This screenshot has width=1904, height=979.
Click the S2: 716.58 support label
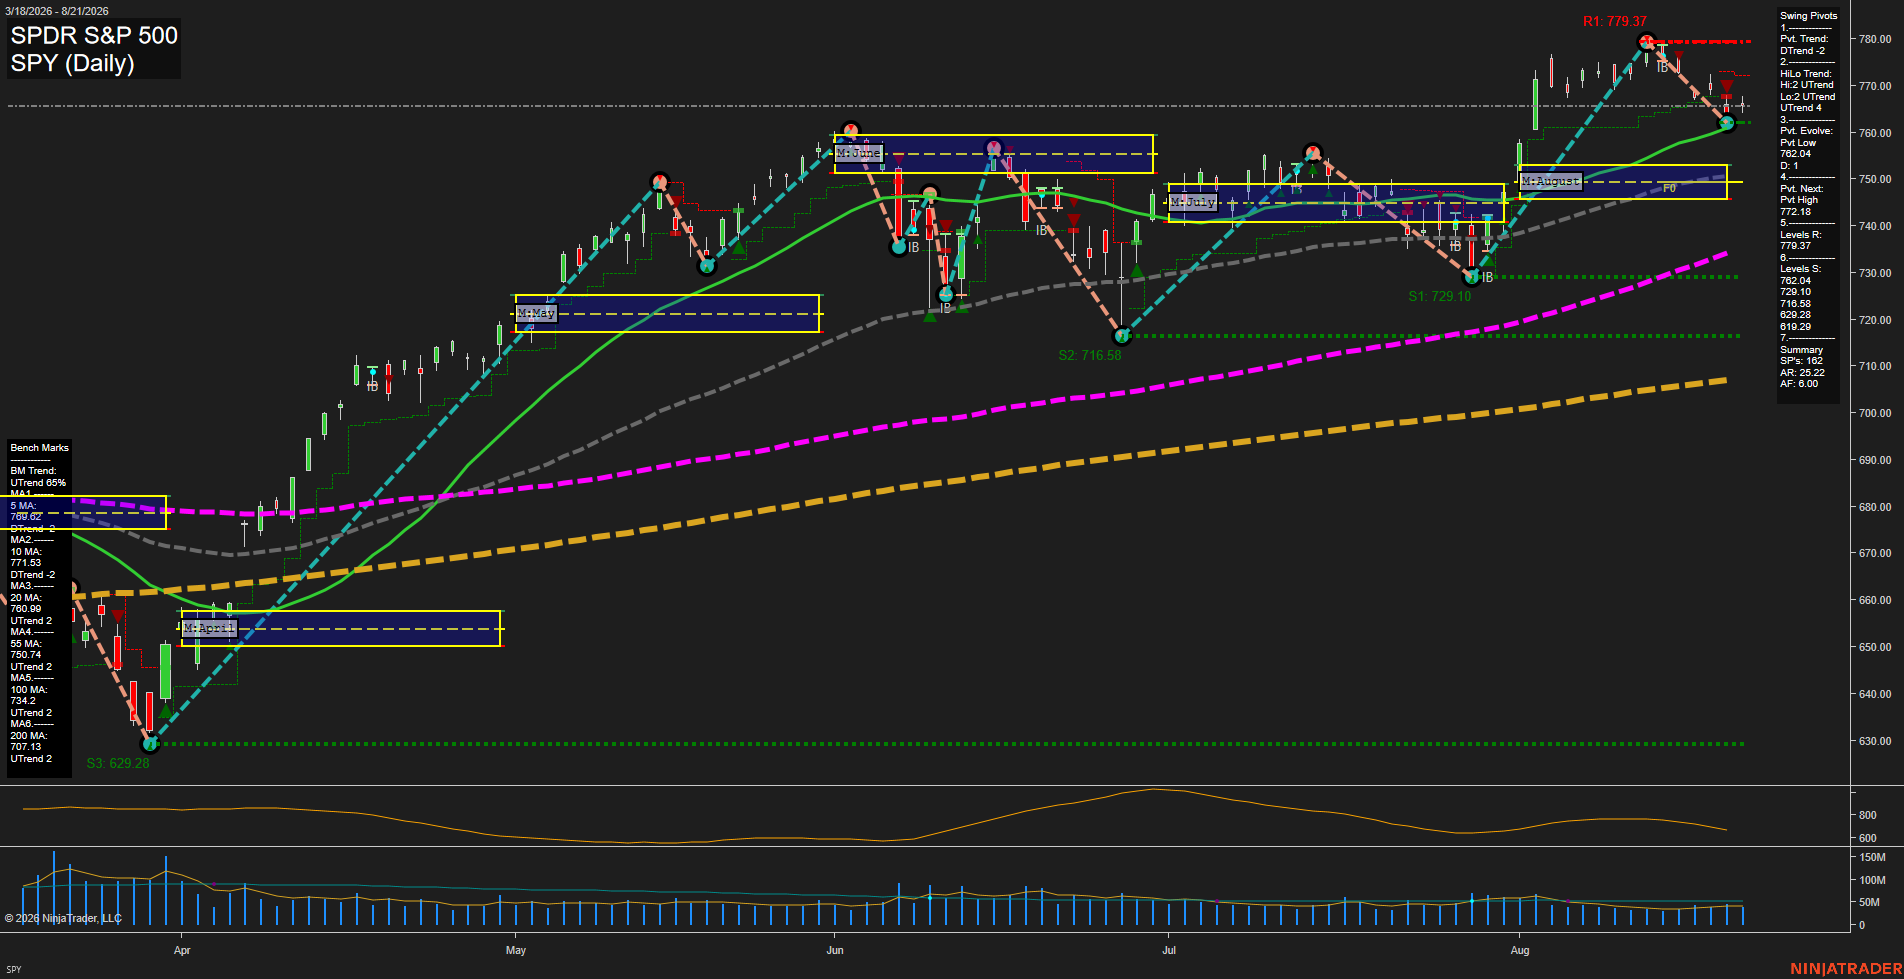[x=1089, y=355]
